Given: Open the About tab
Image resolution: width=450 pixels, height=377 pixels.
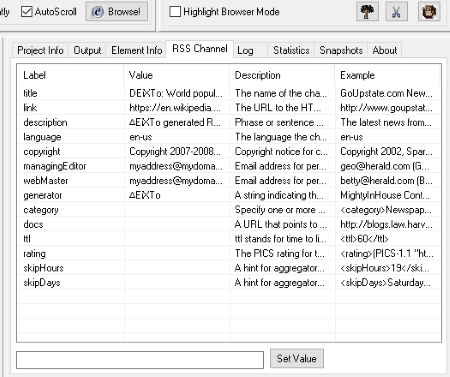Looking at the screenshot, I should 384,50.
